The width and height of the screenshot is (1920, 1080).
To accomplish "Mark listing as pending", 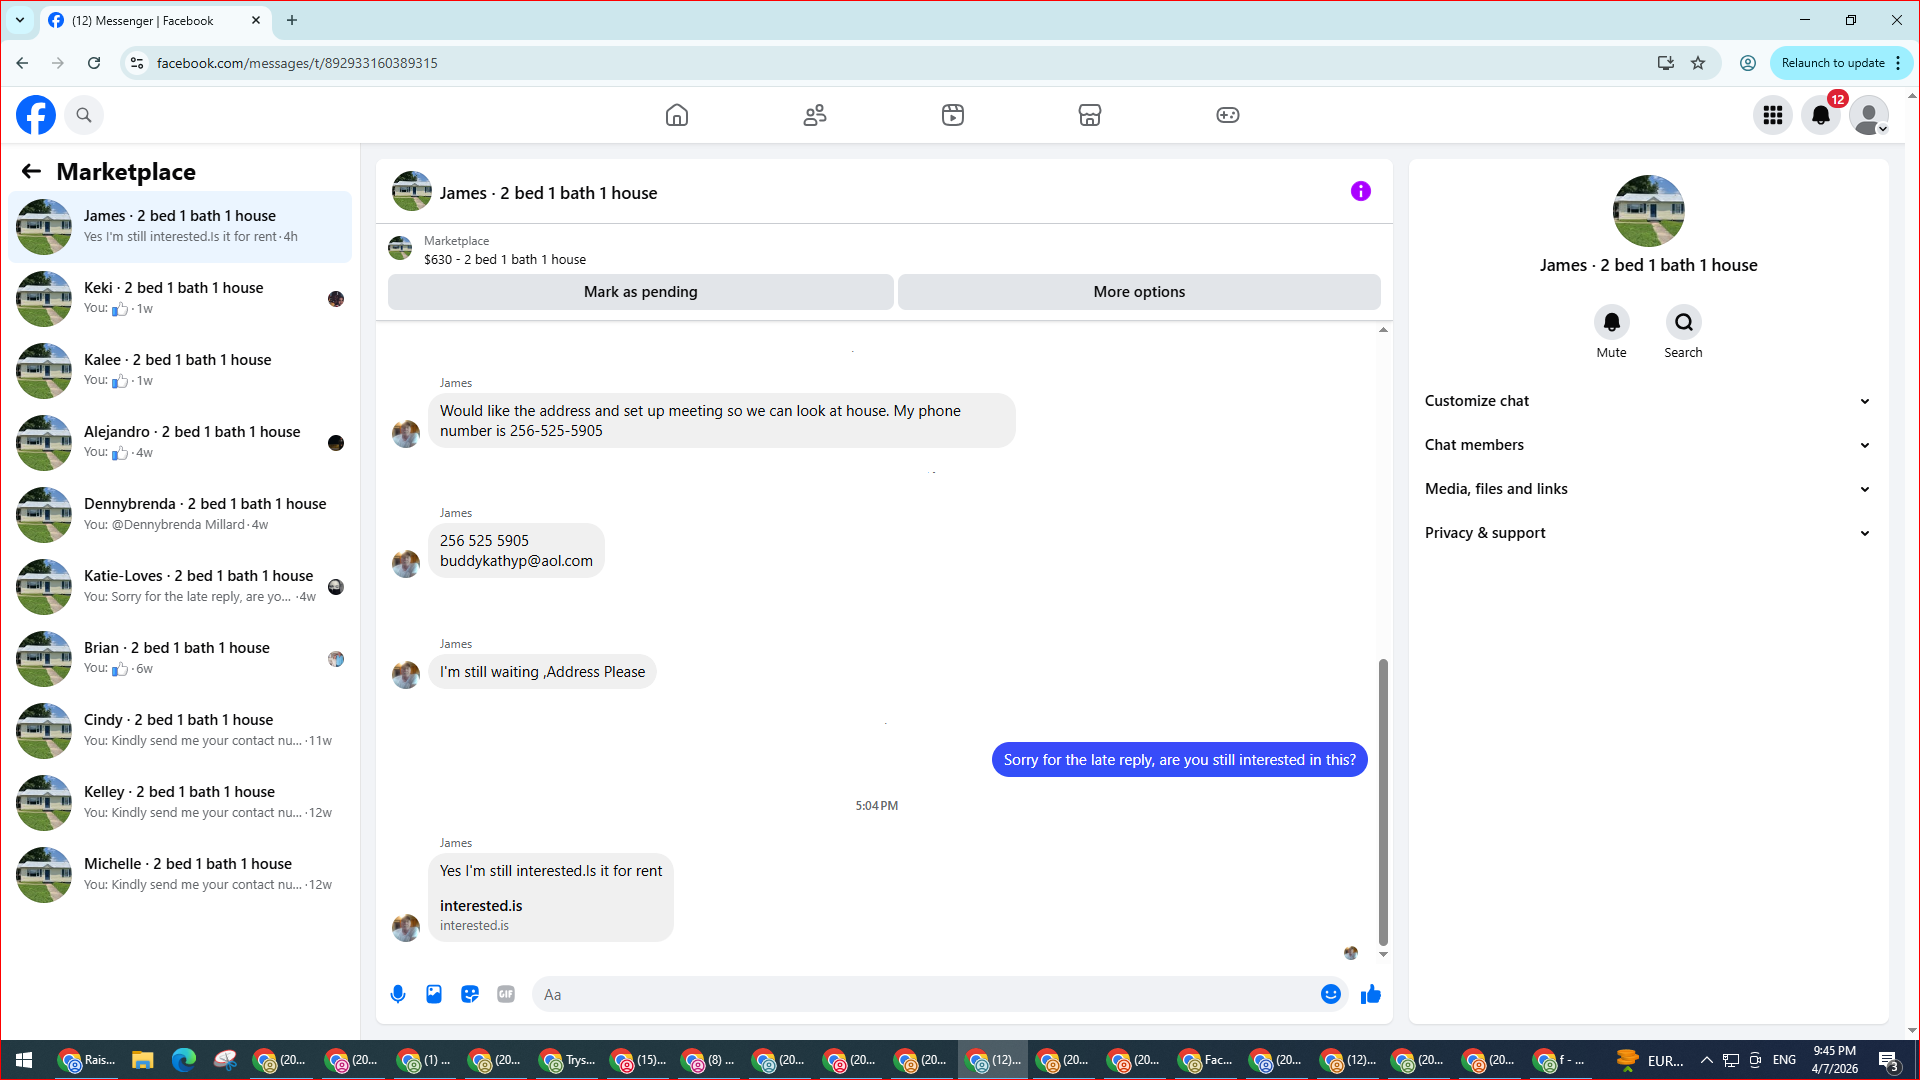I will point(641,292).
